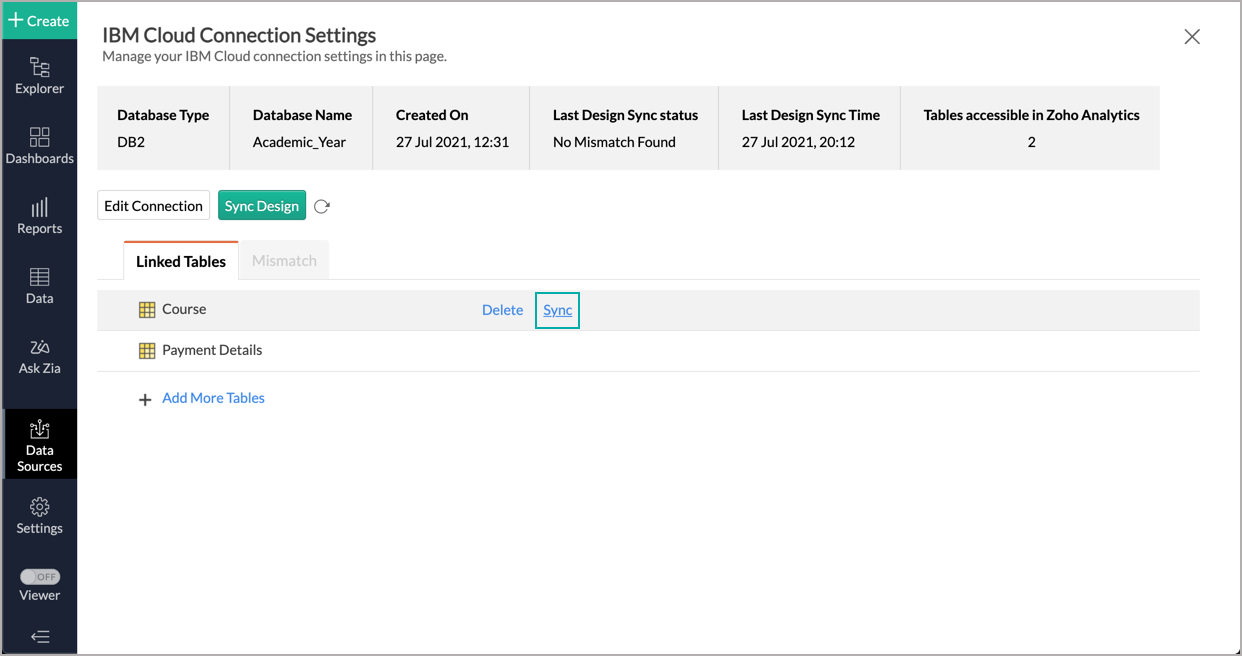Click the Sync link for Course table
This screenshot has width=1242, height=656.
click(x=557, y=310)
